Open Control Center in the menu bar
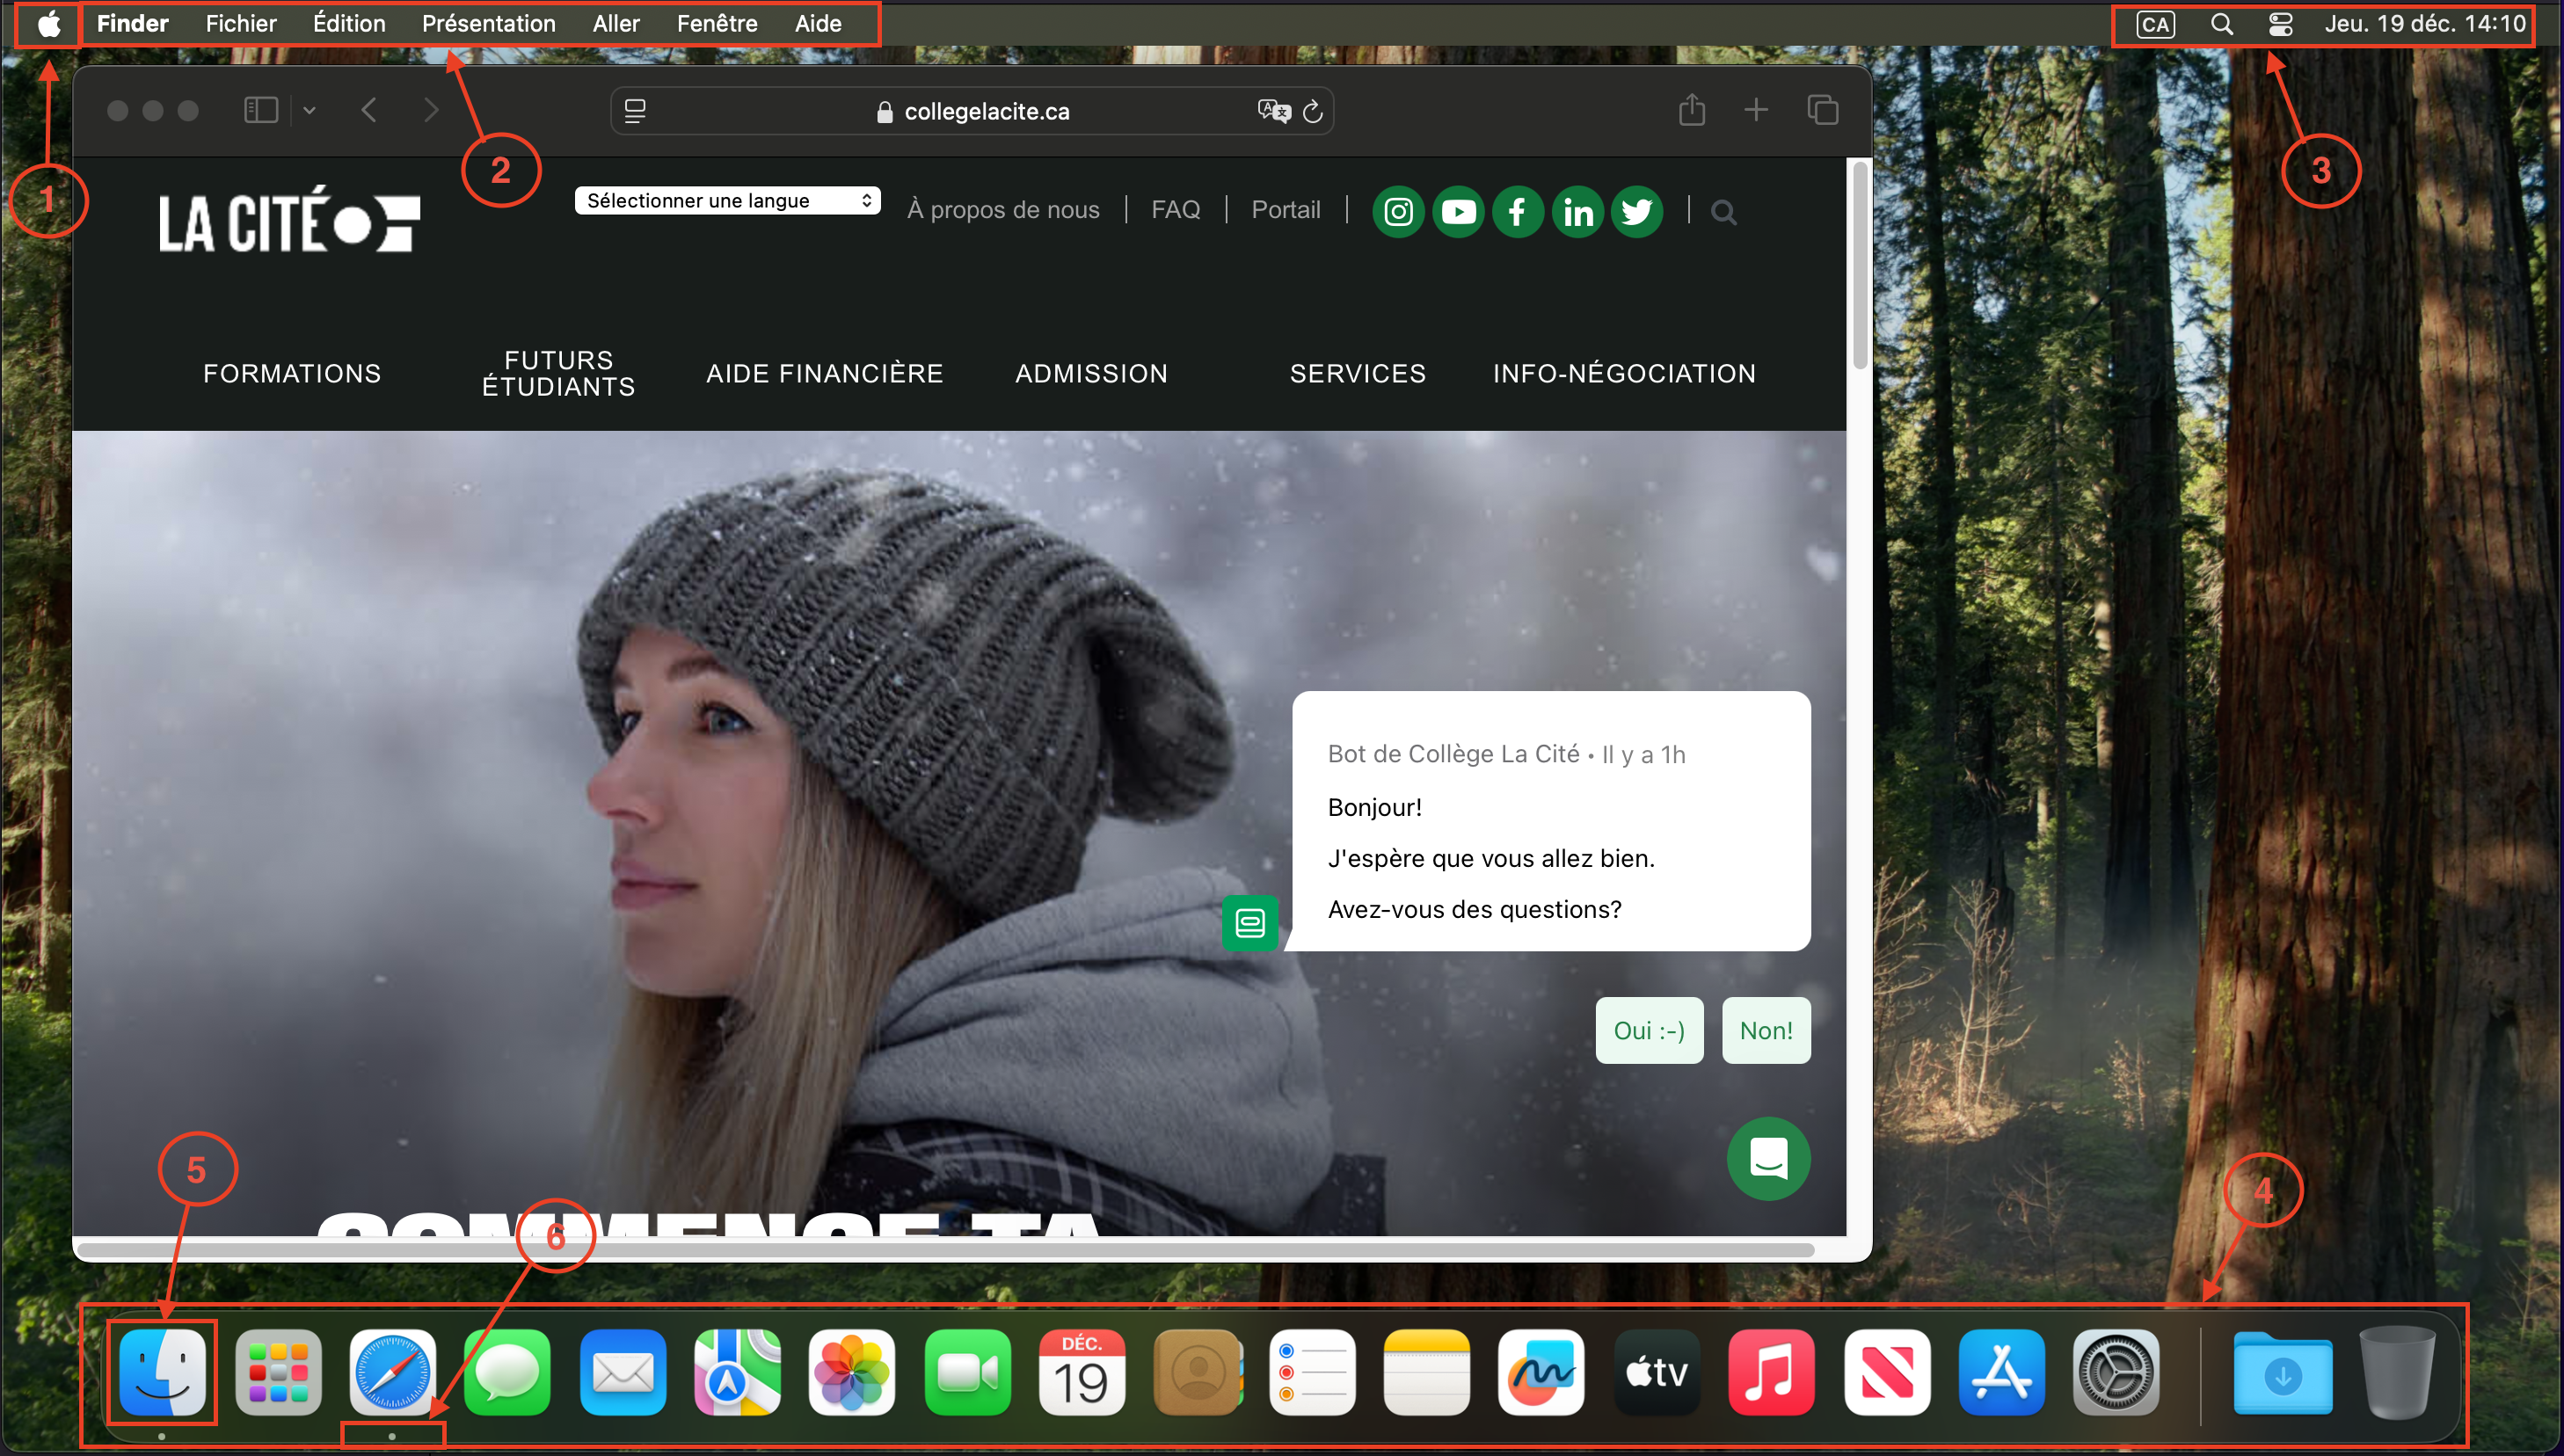The height and width of the screenshot is (1456, 2564). 2280,23
